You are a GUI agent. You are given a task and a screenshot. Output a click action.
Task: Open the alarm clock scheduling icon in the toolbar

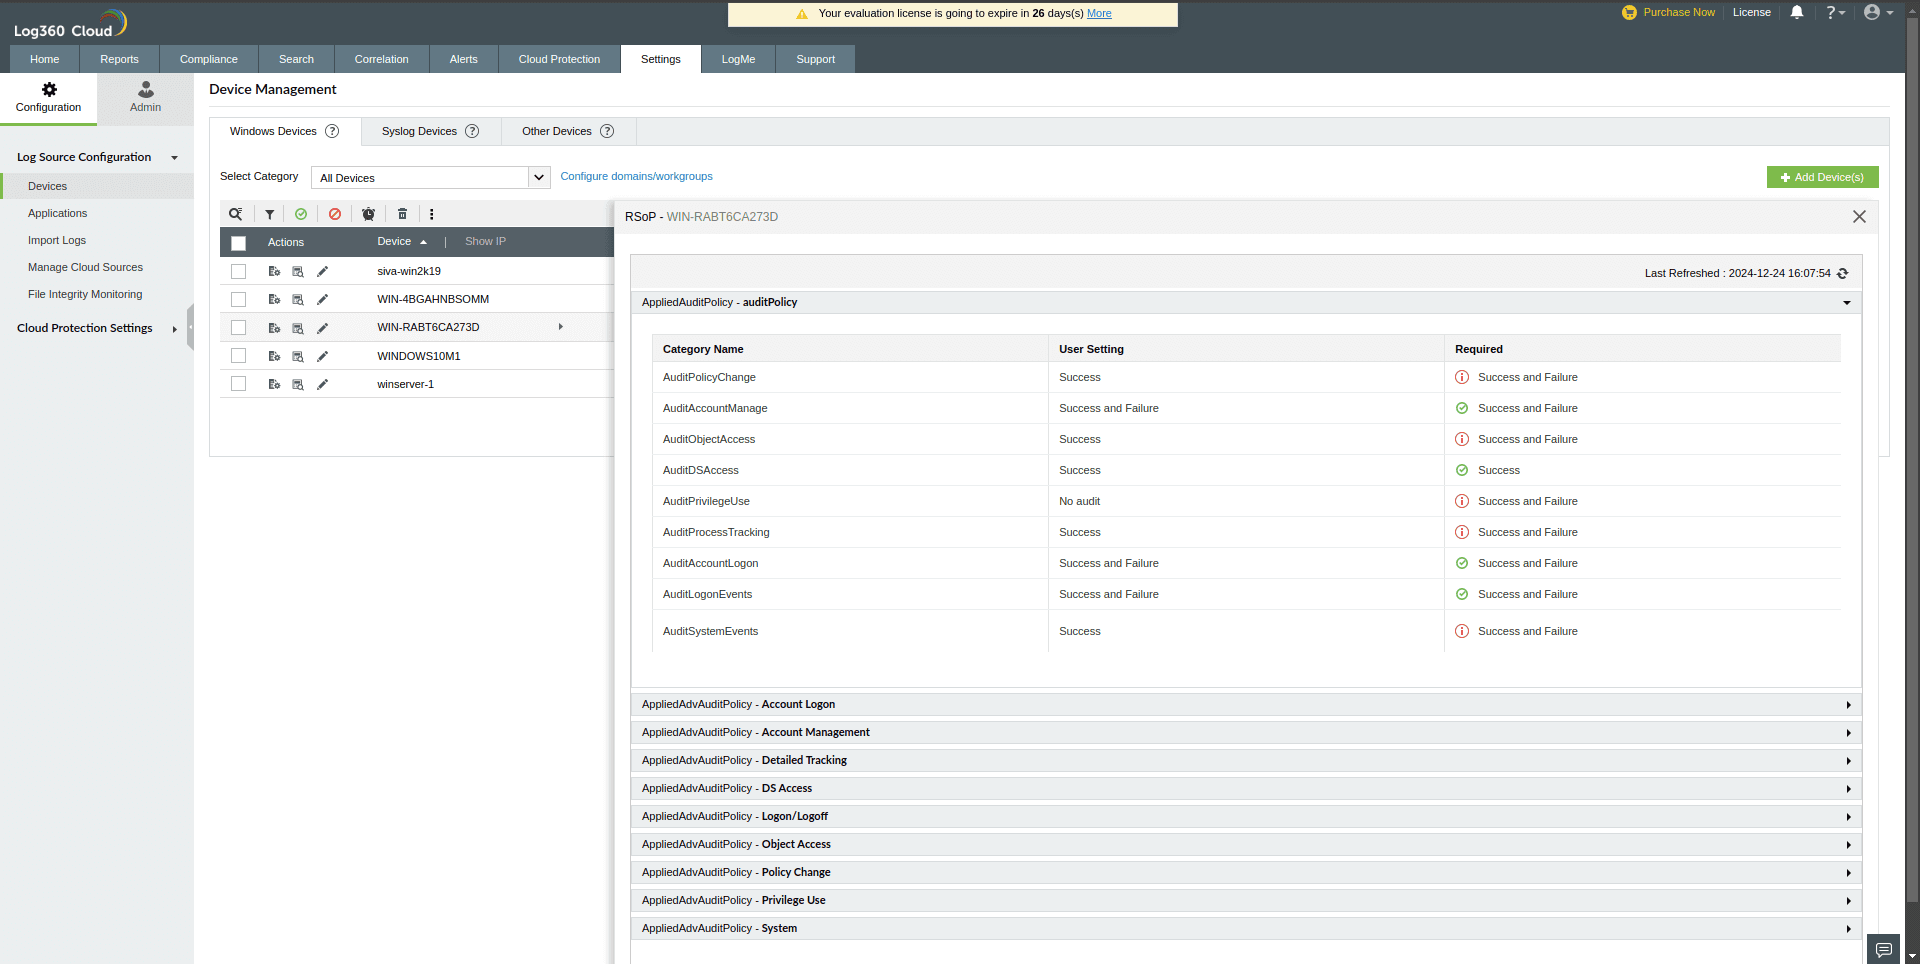point(368,214)
